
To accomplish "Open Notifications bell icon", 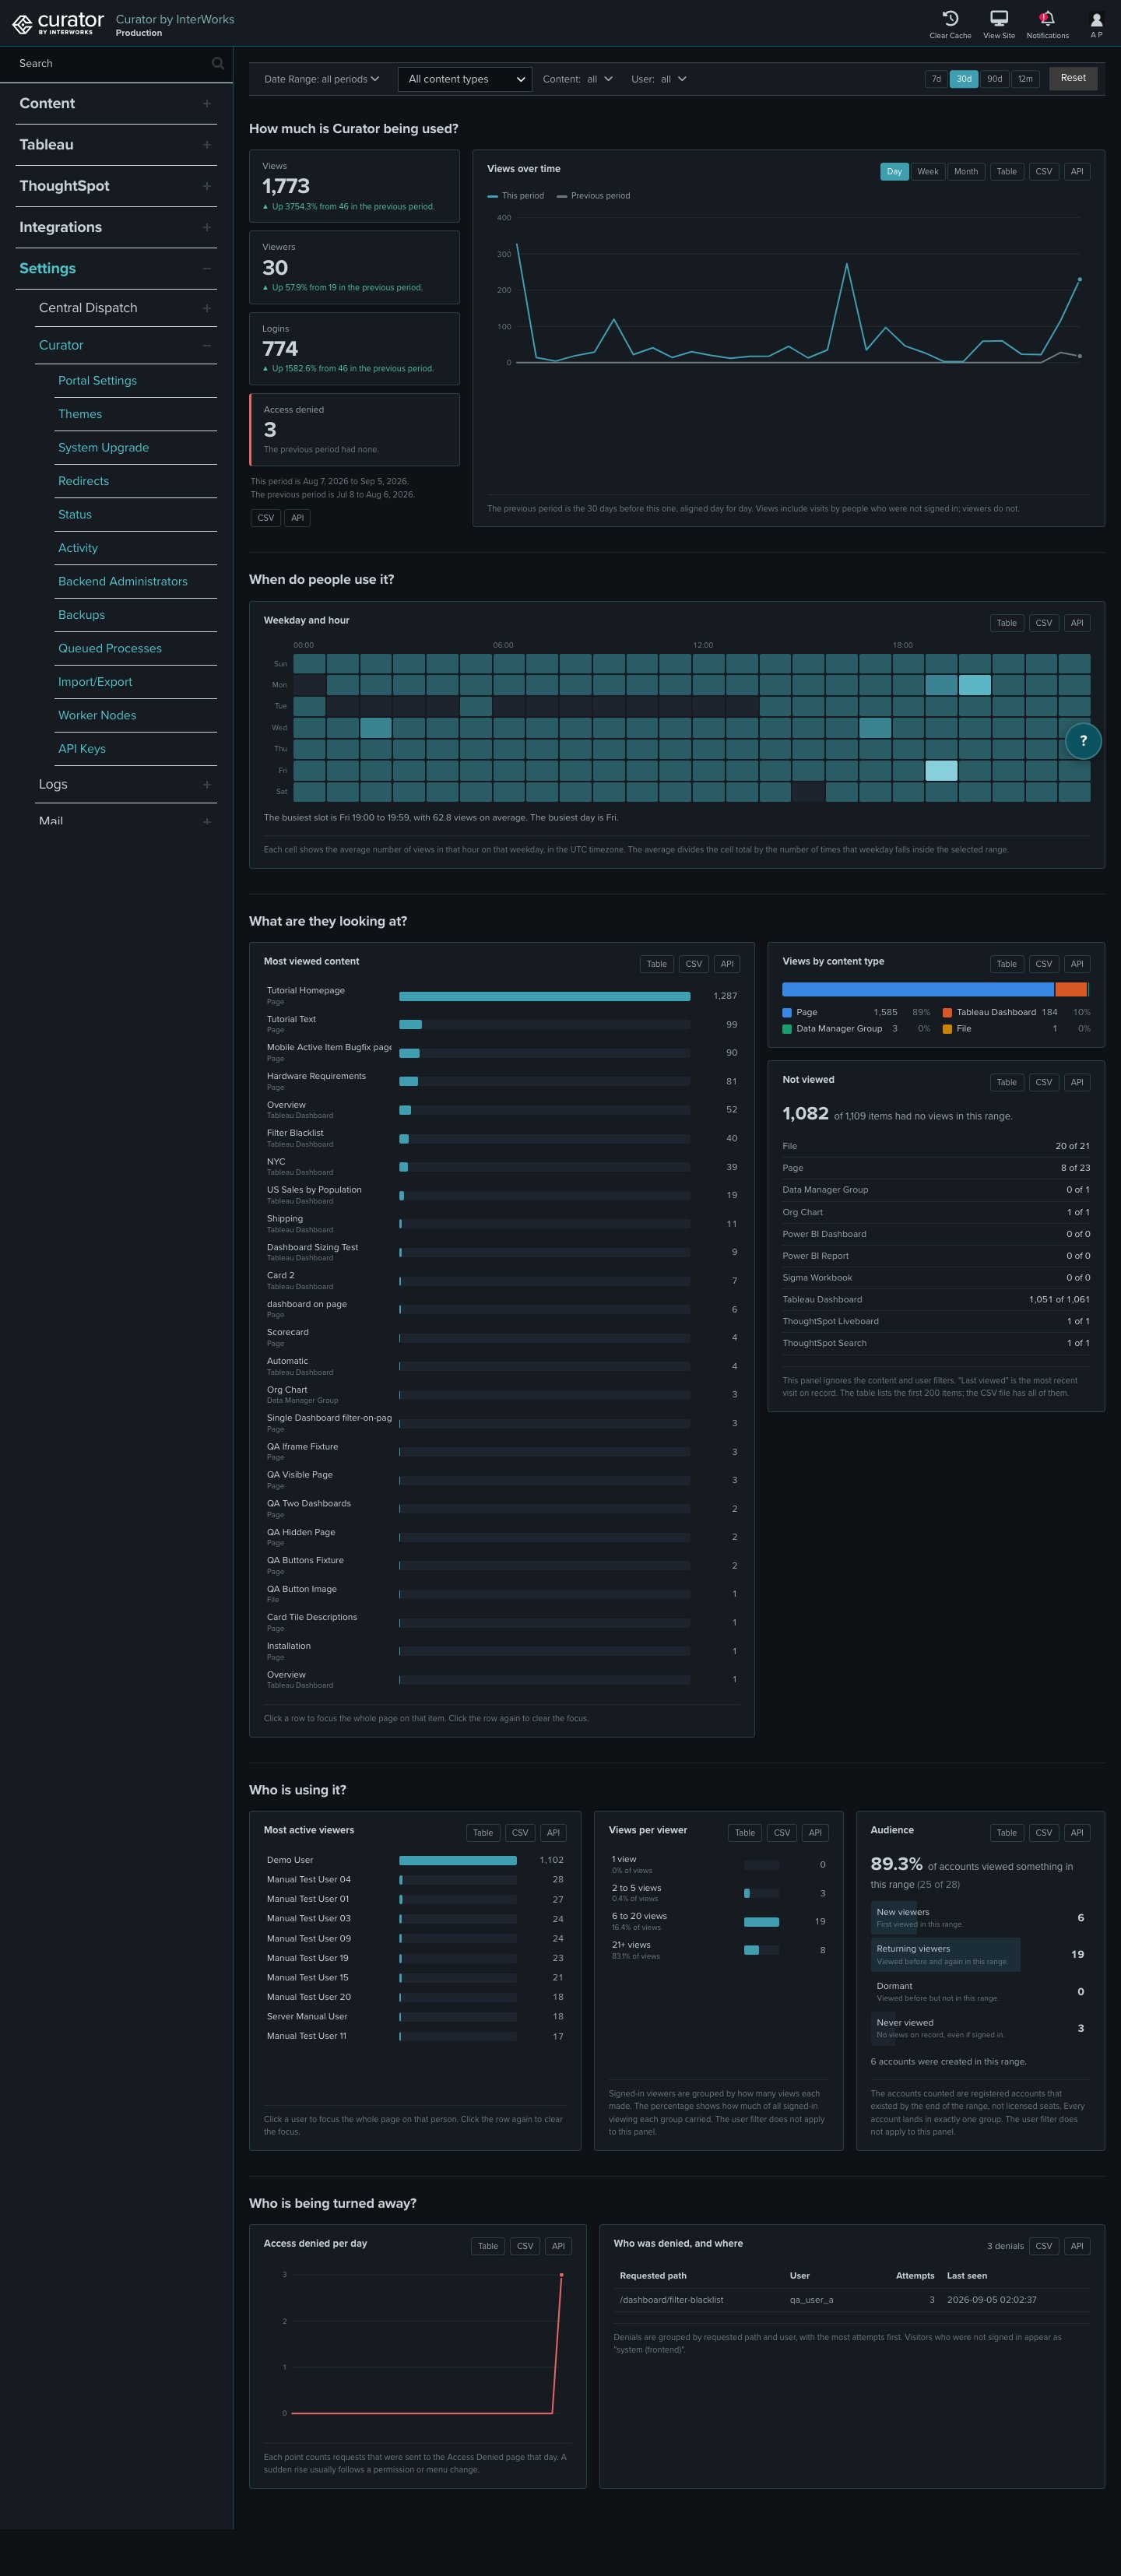I will pos(1047,19).
